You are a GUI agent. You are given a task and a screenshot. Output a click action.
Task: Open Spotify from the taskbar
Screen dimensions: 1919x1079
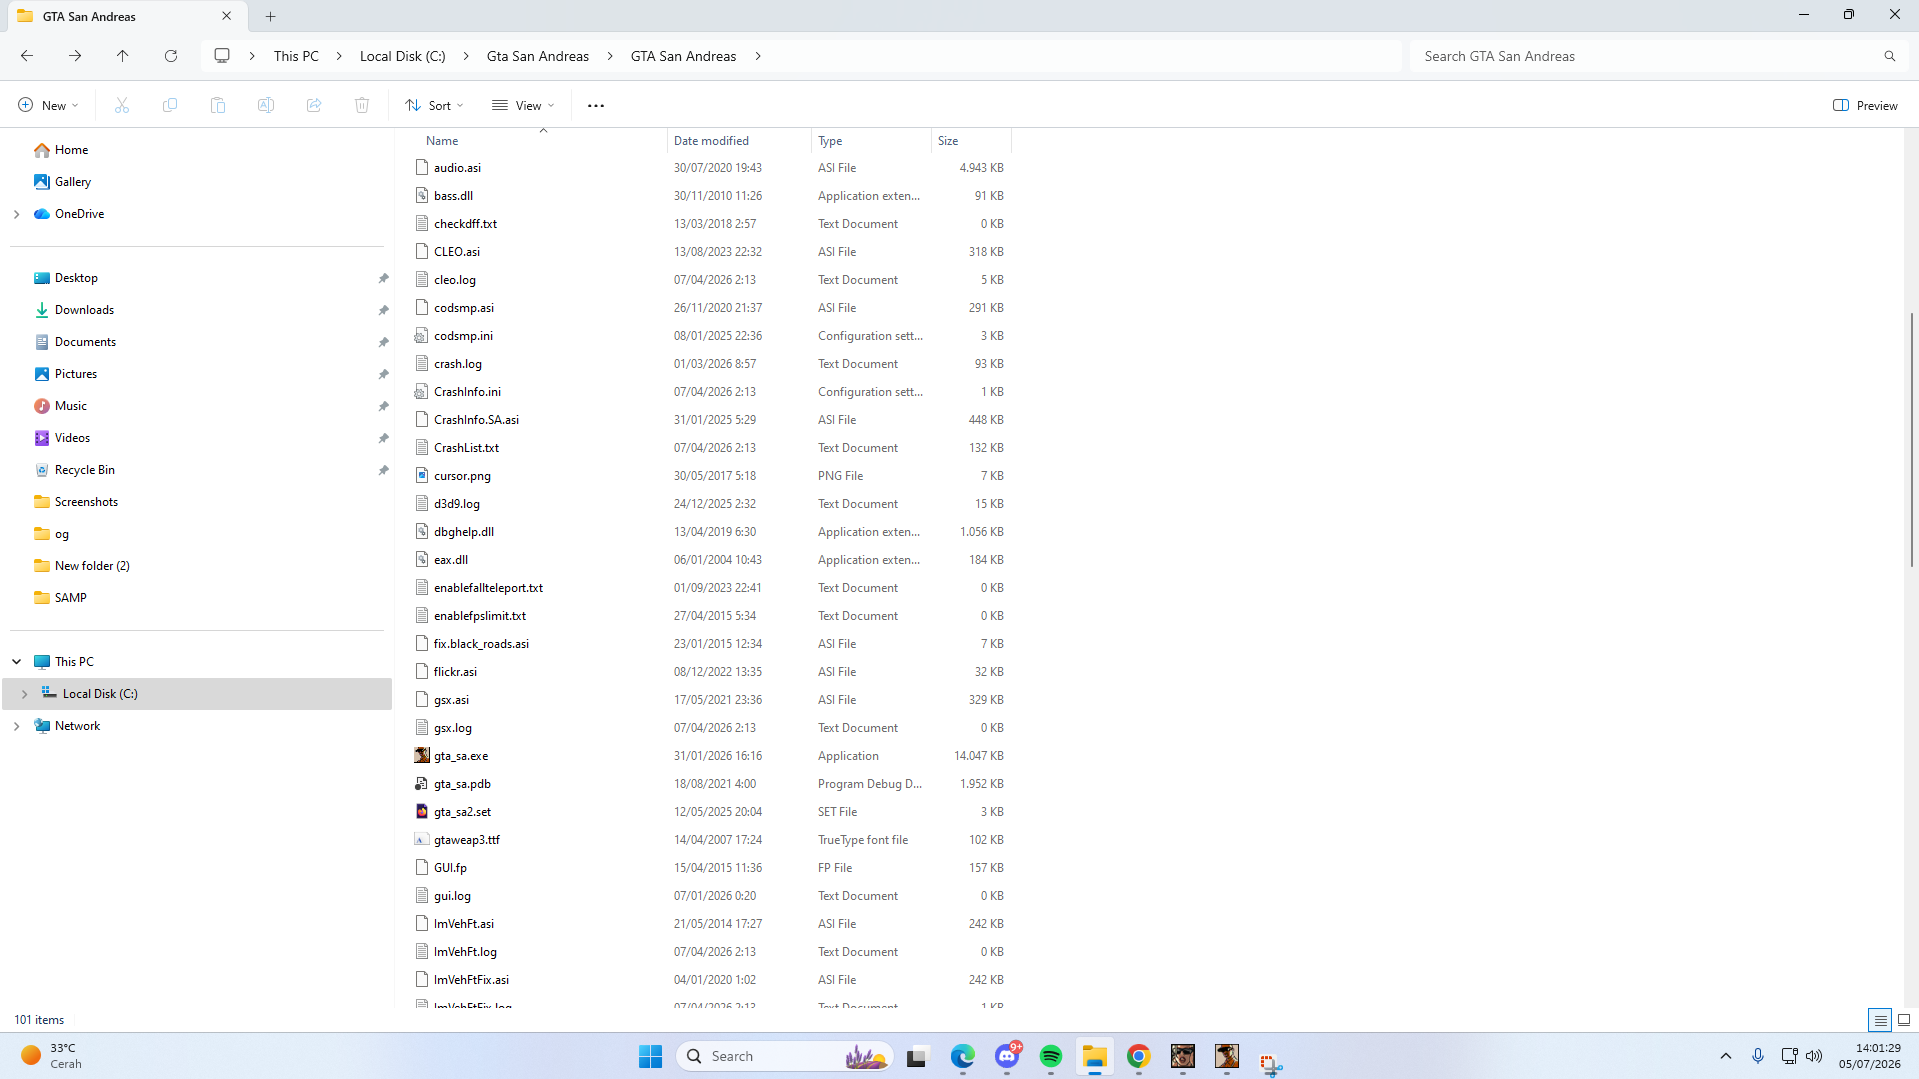pyautogui.click(x=1051, y=1056)
